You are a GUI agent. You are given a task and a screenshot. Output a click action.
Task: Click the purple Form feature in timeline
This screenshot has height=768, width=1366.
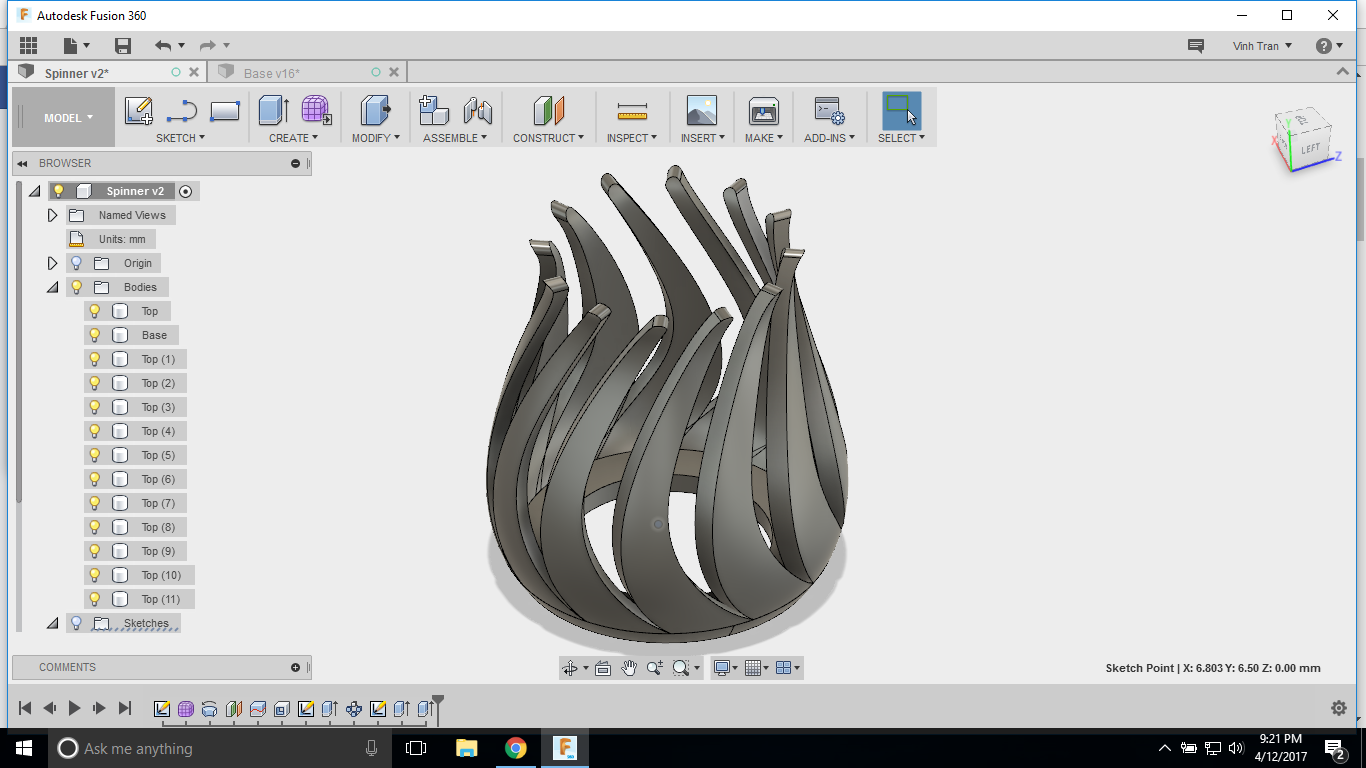click(186, 709)
